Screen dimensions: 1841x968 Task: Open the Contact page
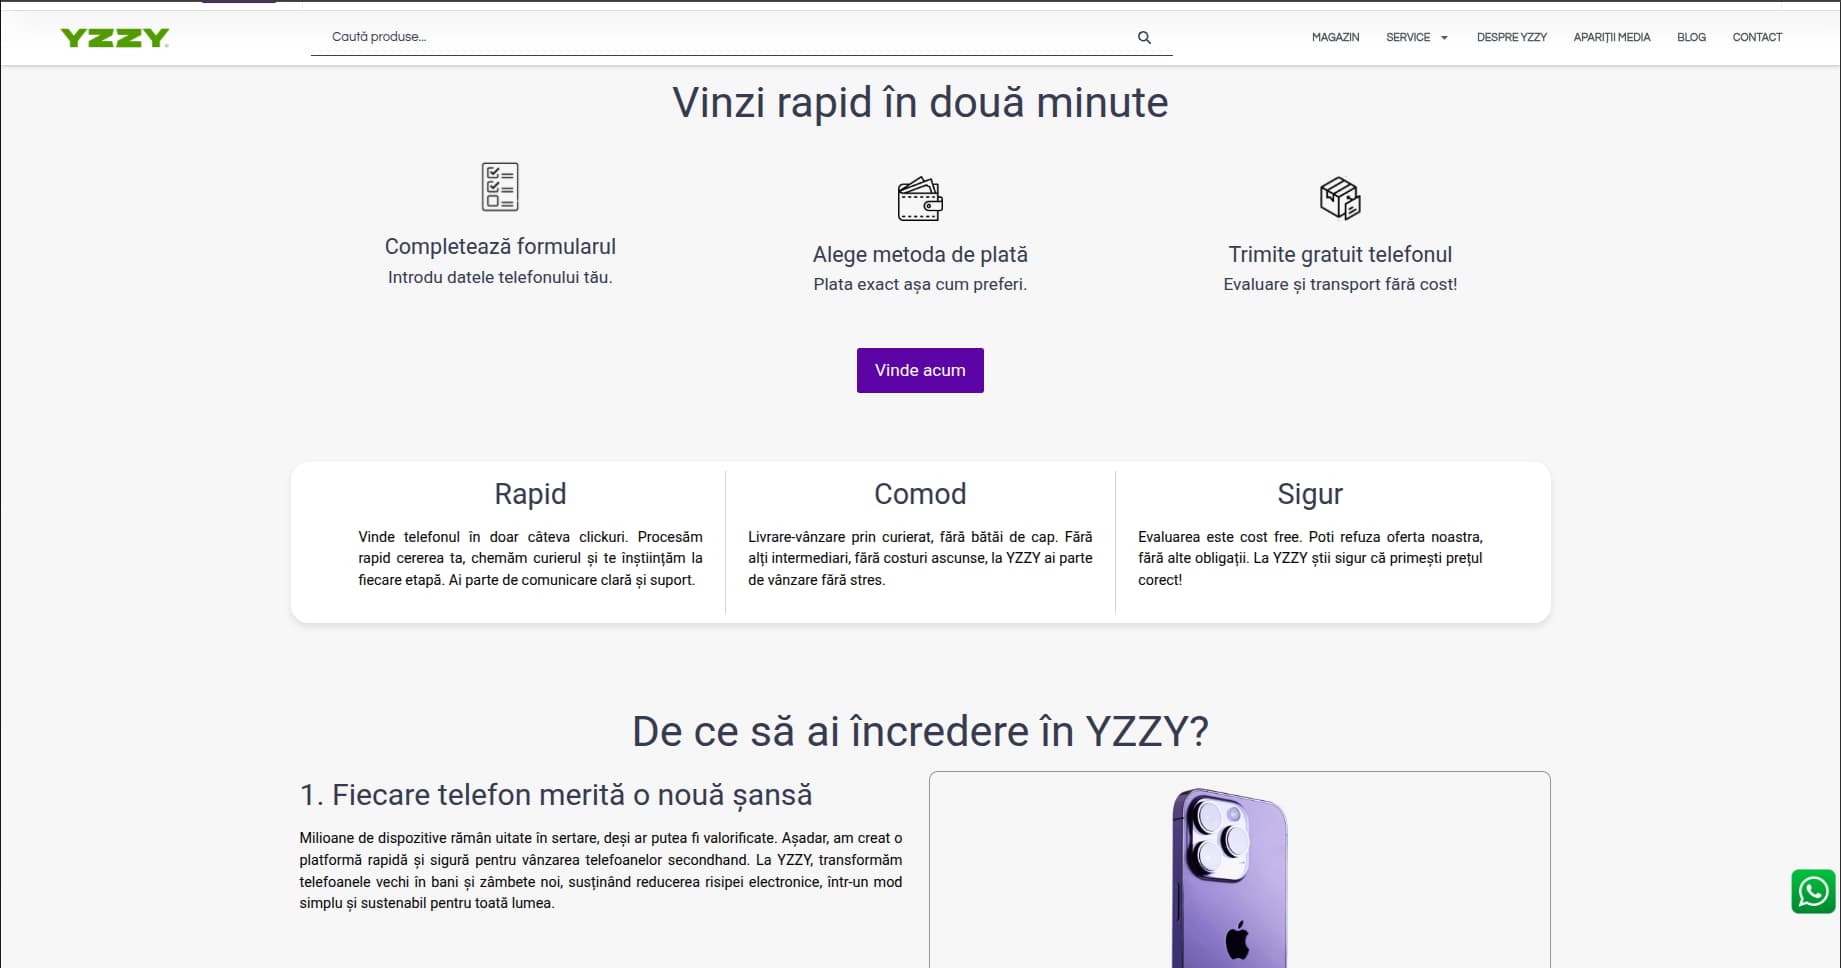1757,37
